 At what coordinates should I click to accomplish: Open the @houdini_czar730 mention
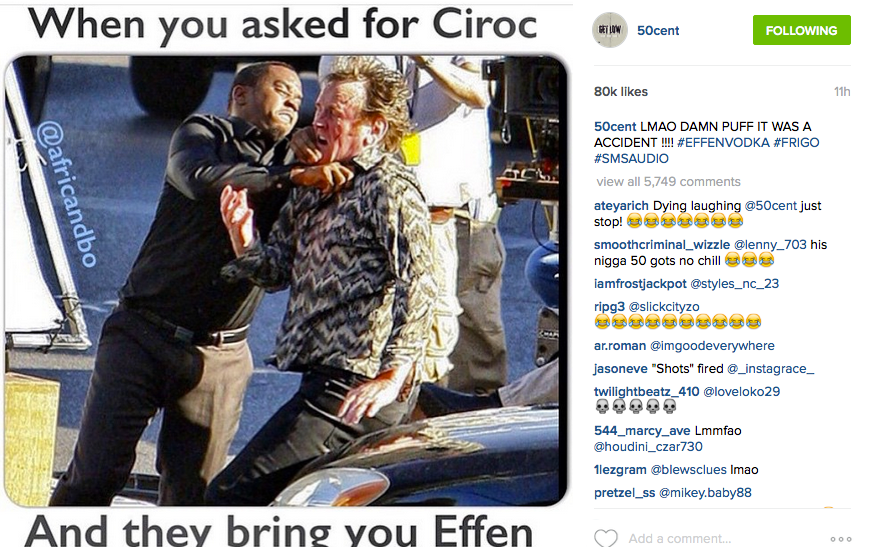pyautogui.click(x=648, y=447)
